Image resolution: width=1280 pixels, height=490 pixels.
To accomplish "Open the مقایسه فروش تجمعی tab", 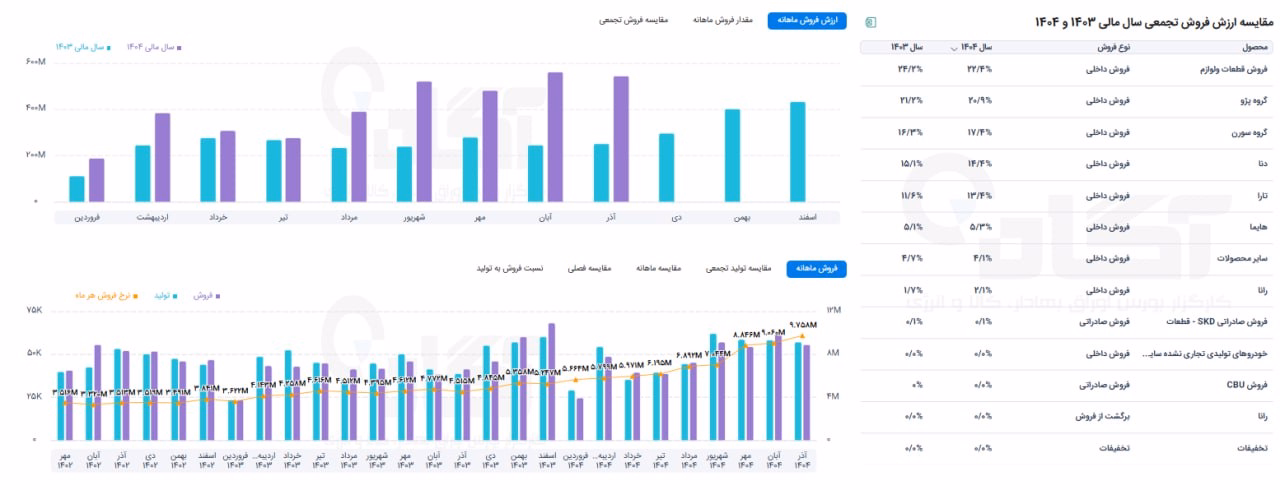I will pyautogui.click(x=634, y=21).
